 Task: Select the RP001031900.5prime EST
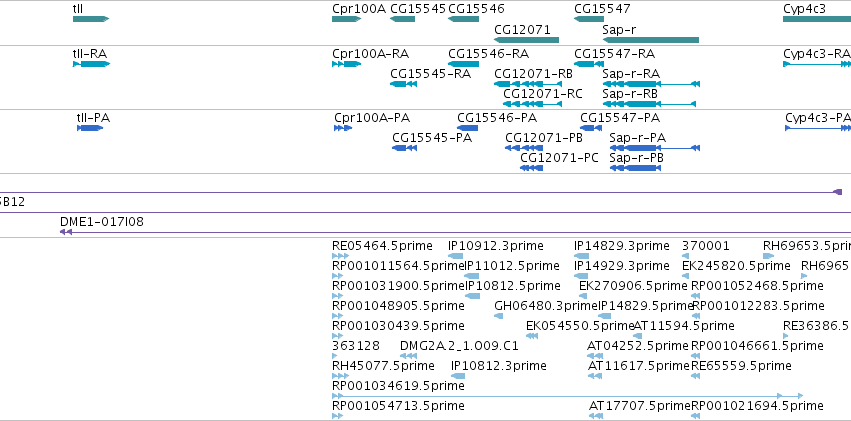(337, 296)
